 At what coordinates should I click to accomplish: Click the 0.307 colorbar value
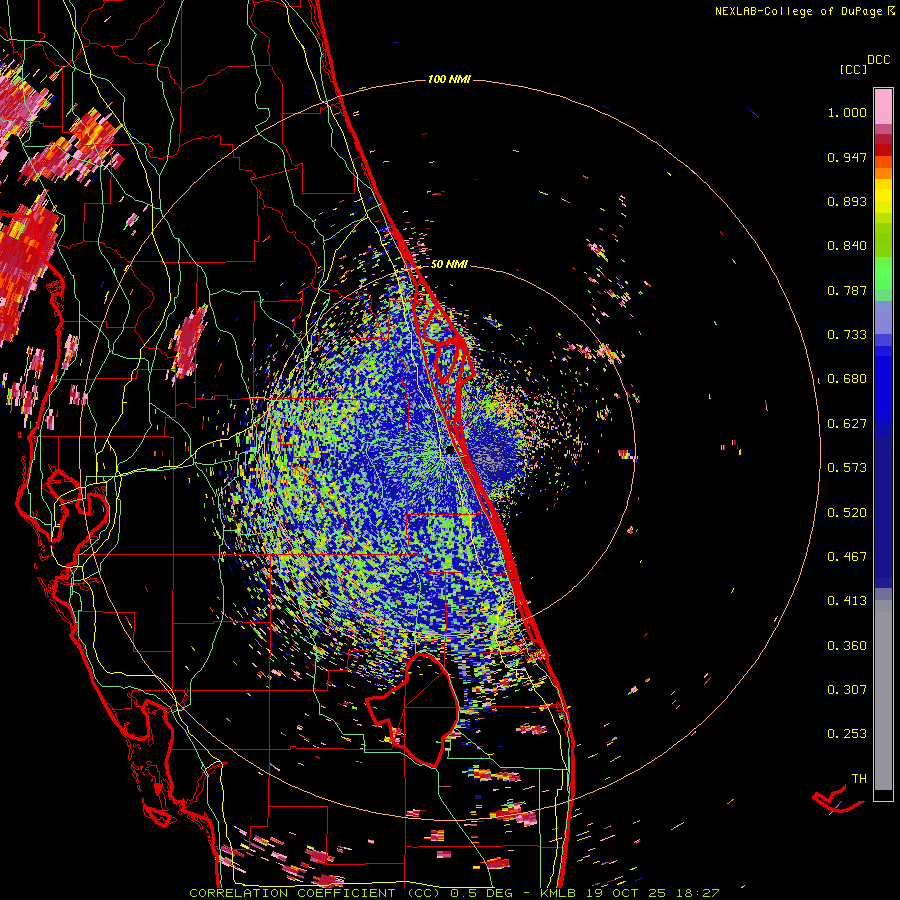tap(847, 690)
